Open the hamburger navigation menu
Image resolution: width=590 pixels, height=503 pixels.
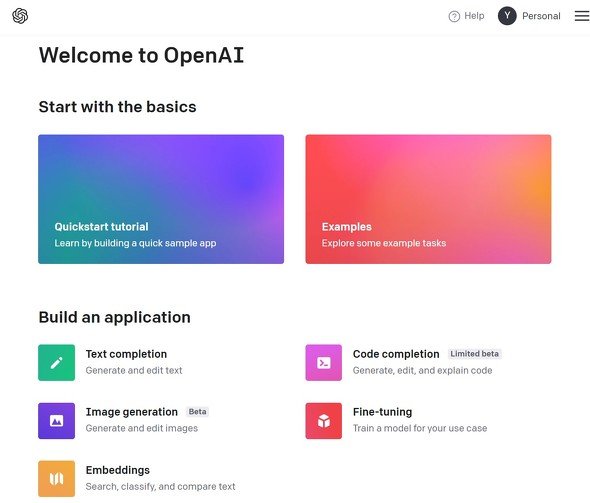[x=582, y=16]
